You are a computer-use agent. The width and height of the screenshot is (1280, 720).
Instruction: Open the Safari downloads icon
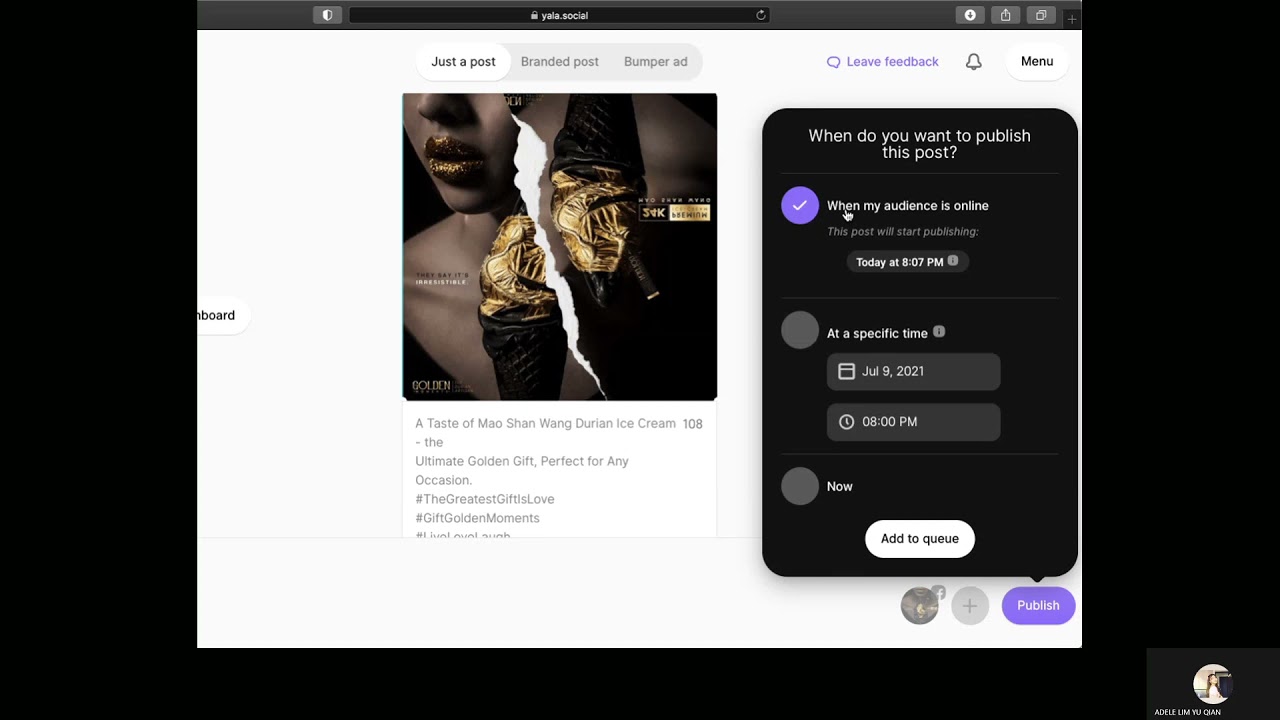[970, 15]
